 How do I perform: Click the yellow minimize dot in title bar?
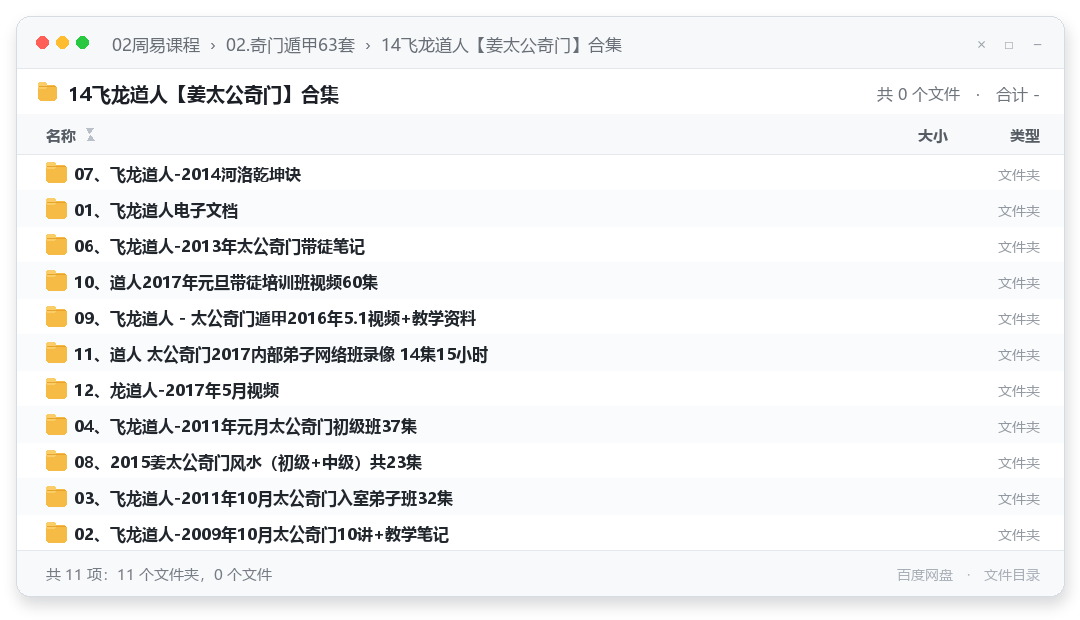coord(63,43)
